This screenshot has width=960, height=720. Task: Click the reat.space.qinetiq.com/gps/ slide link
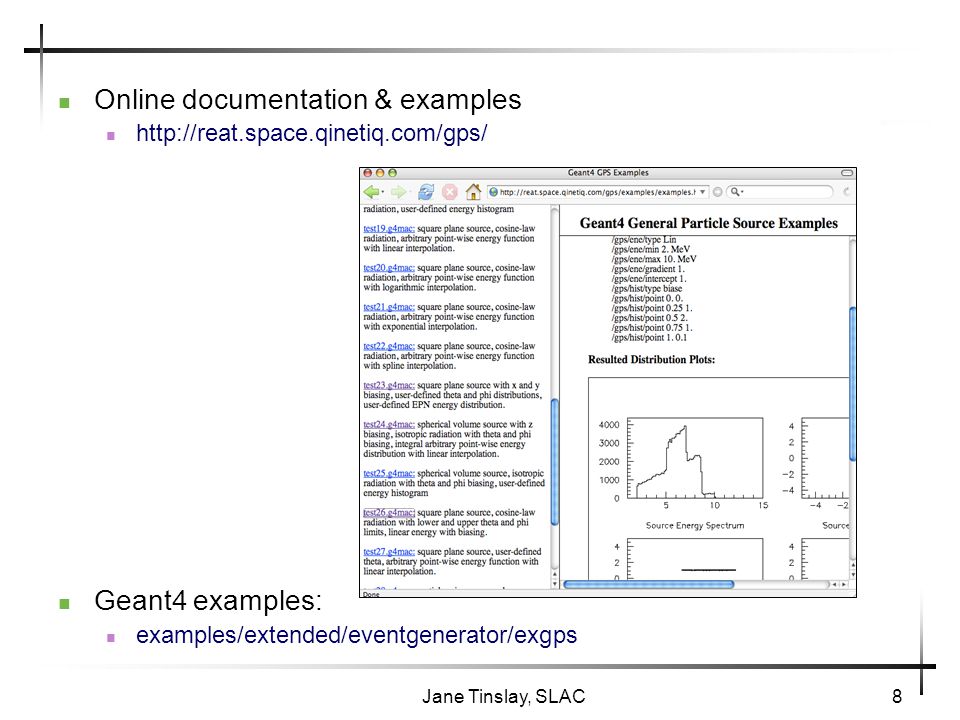pyautogui.click(x=312, y=133)
